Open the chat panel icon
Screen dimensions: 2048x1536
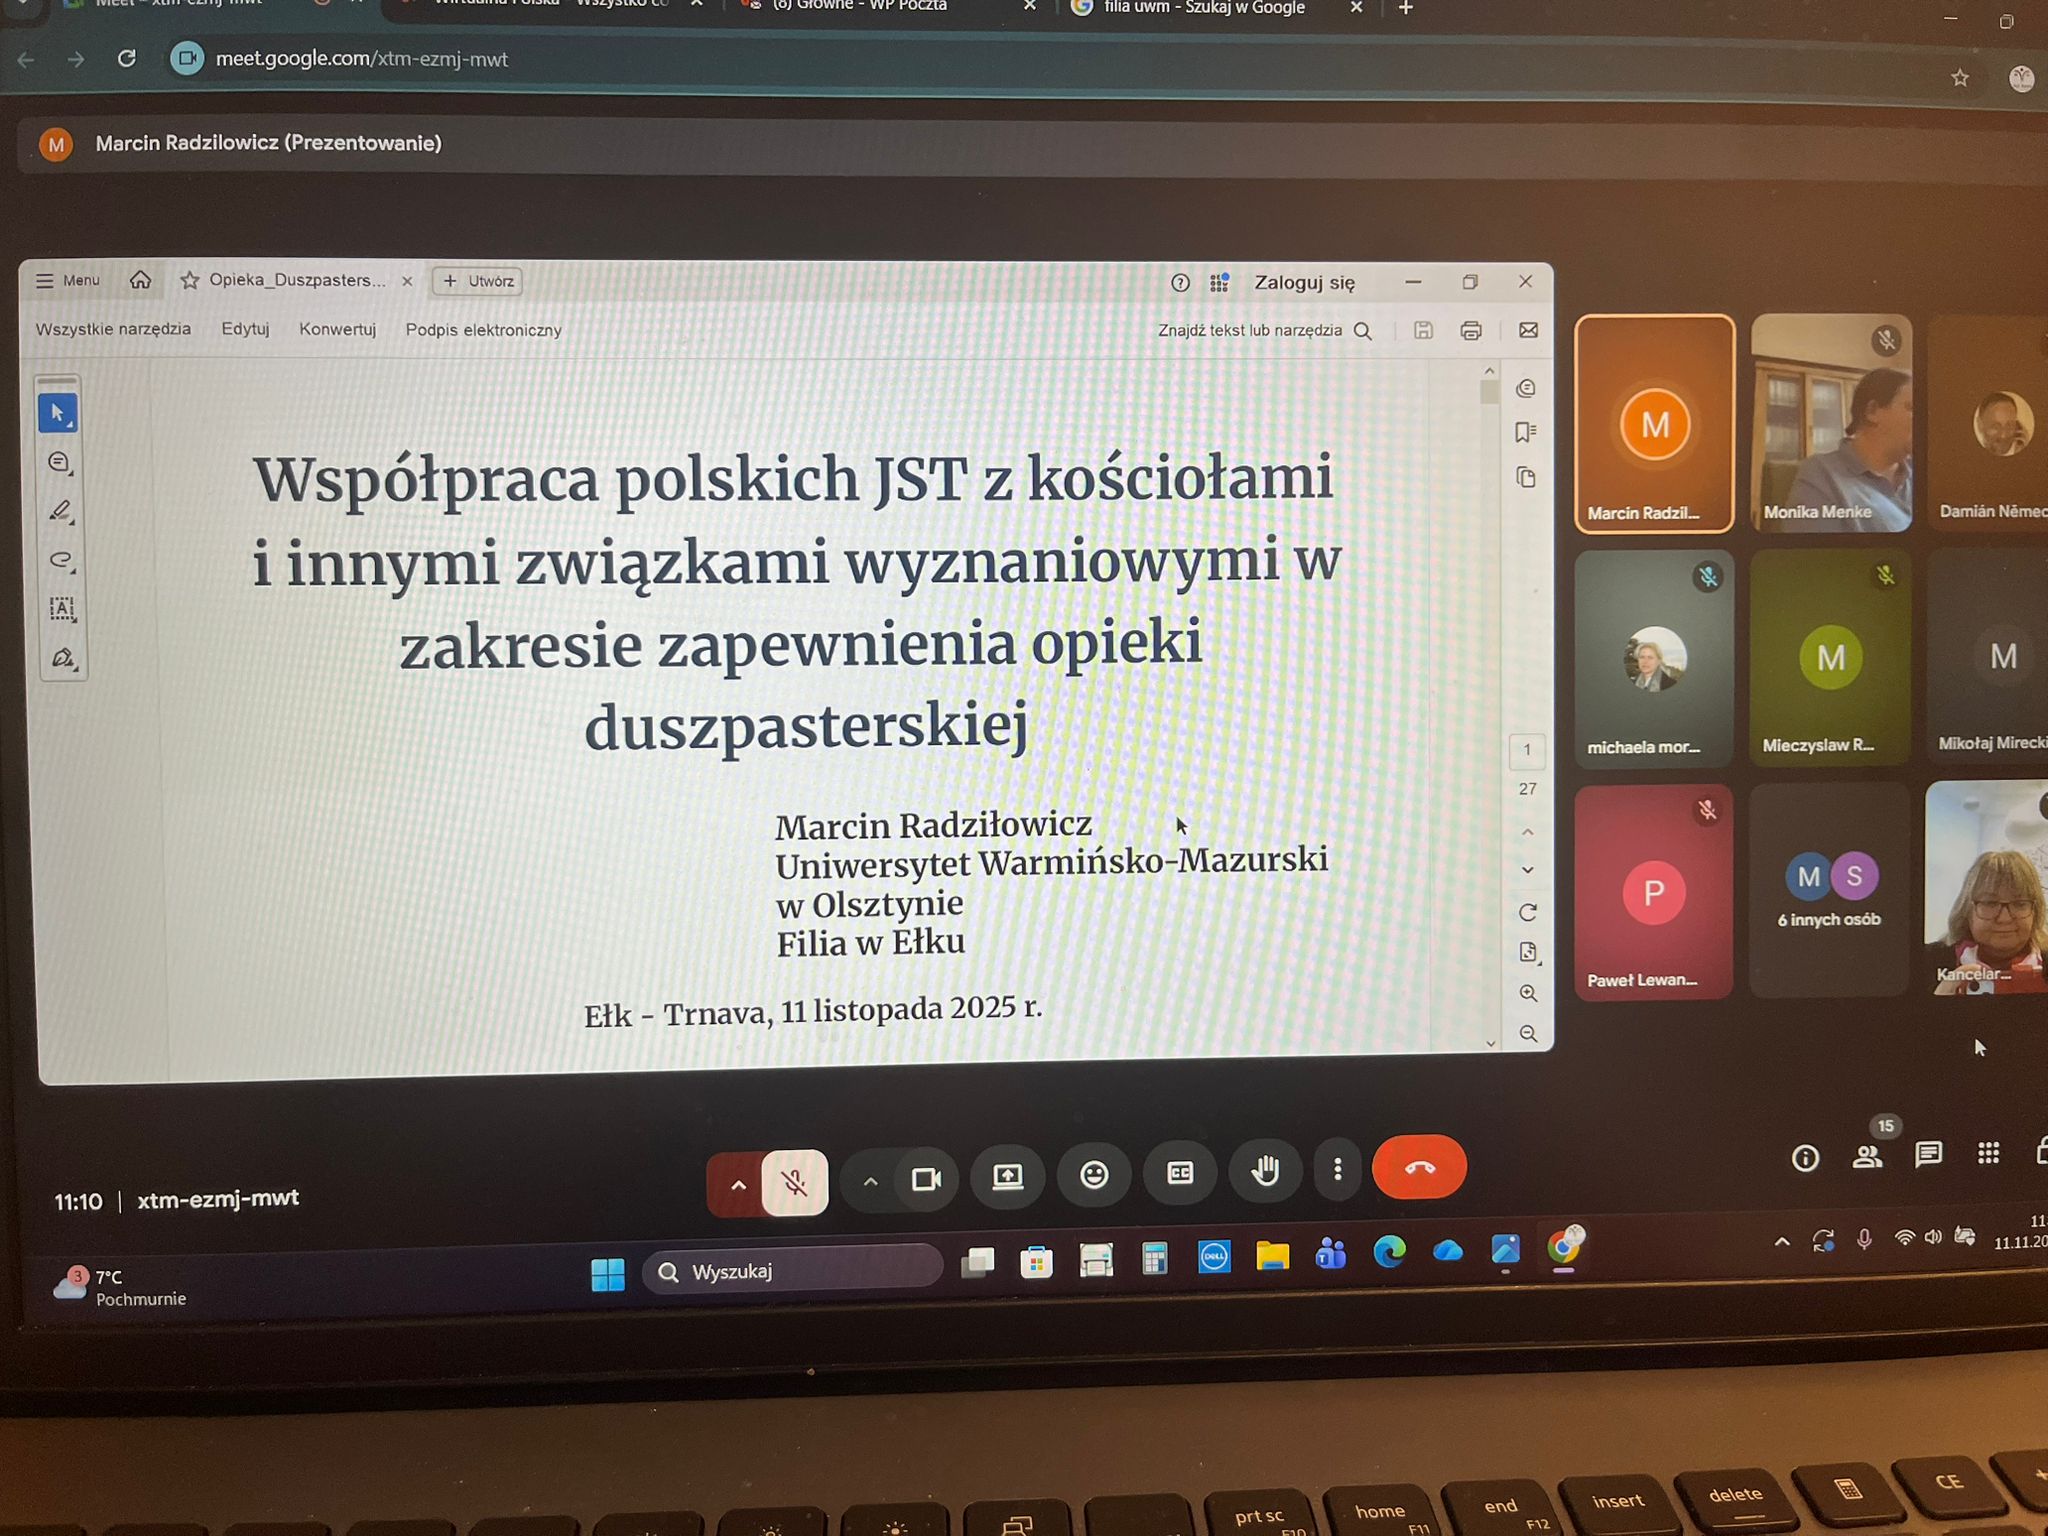coord(1928,1155)
